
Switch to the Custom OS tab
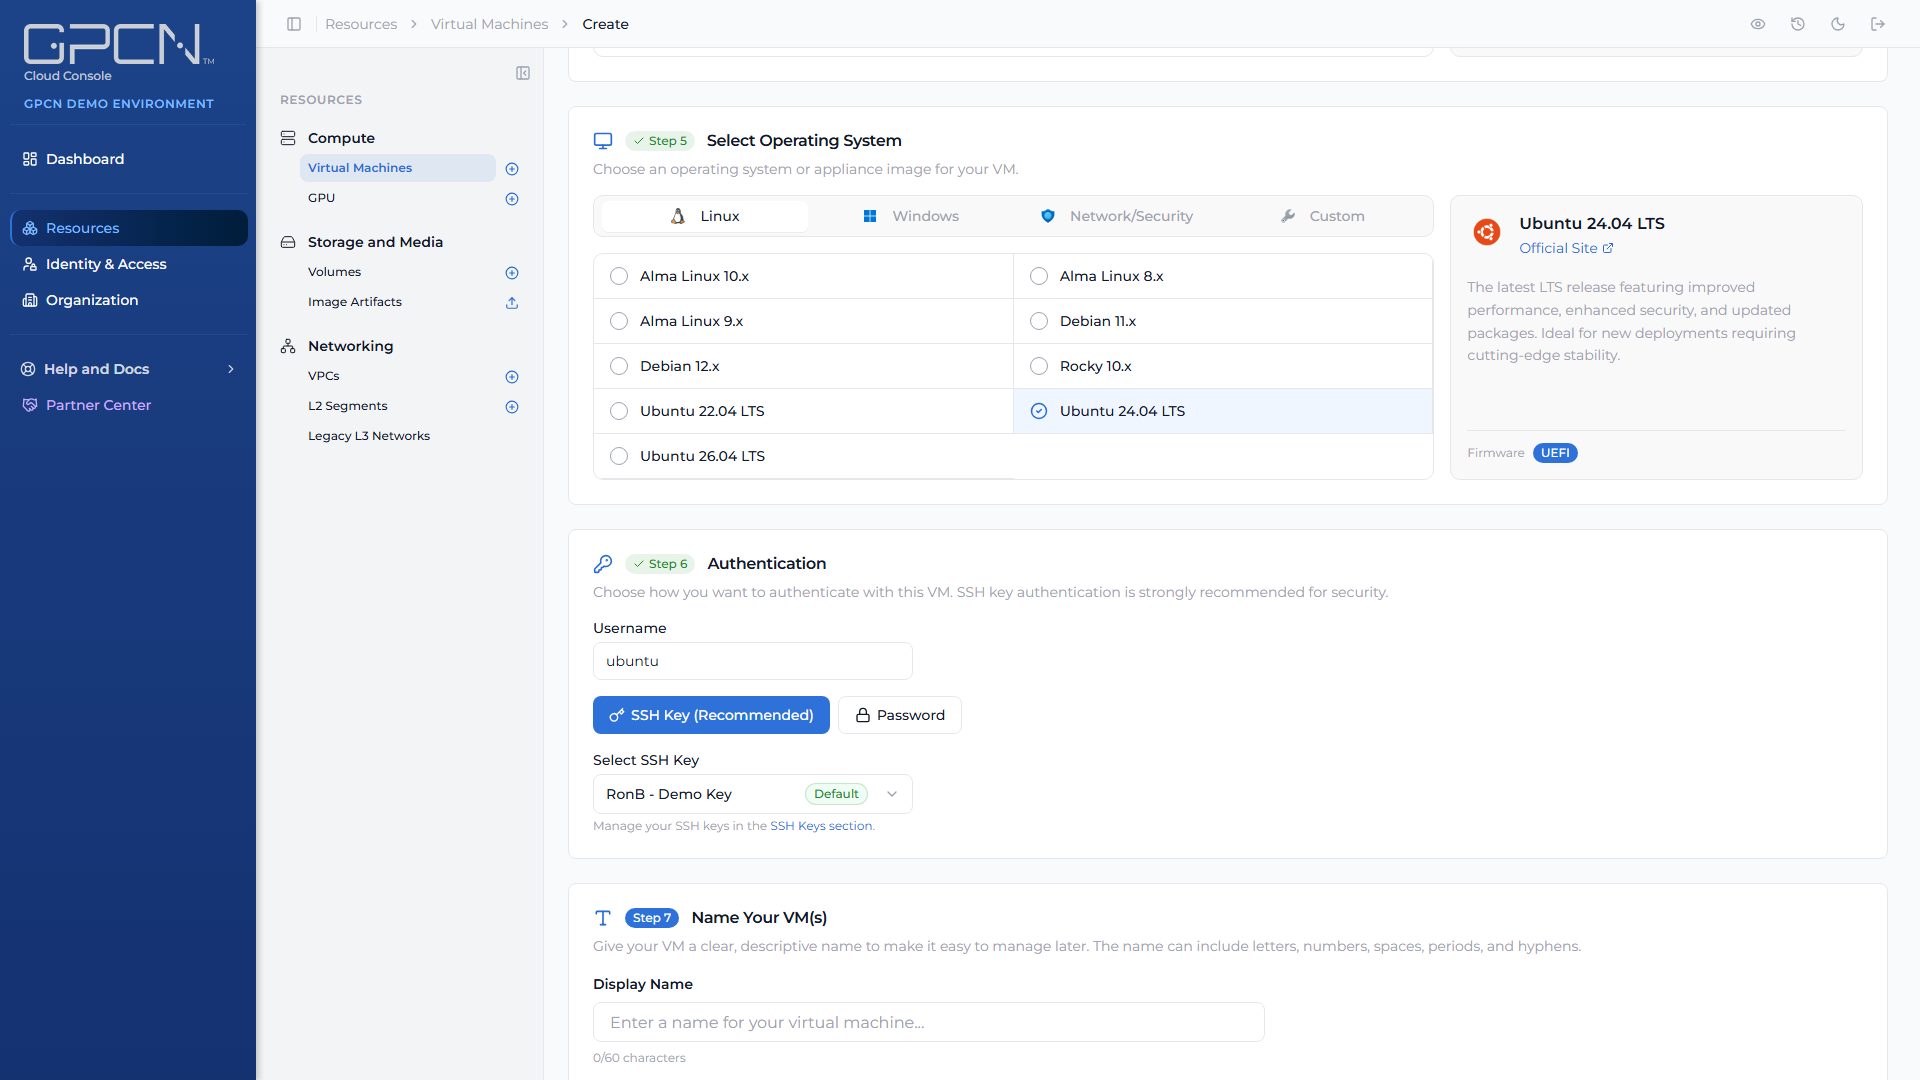tap(1323, 216)
